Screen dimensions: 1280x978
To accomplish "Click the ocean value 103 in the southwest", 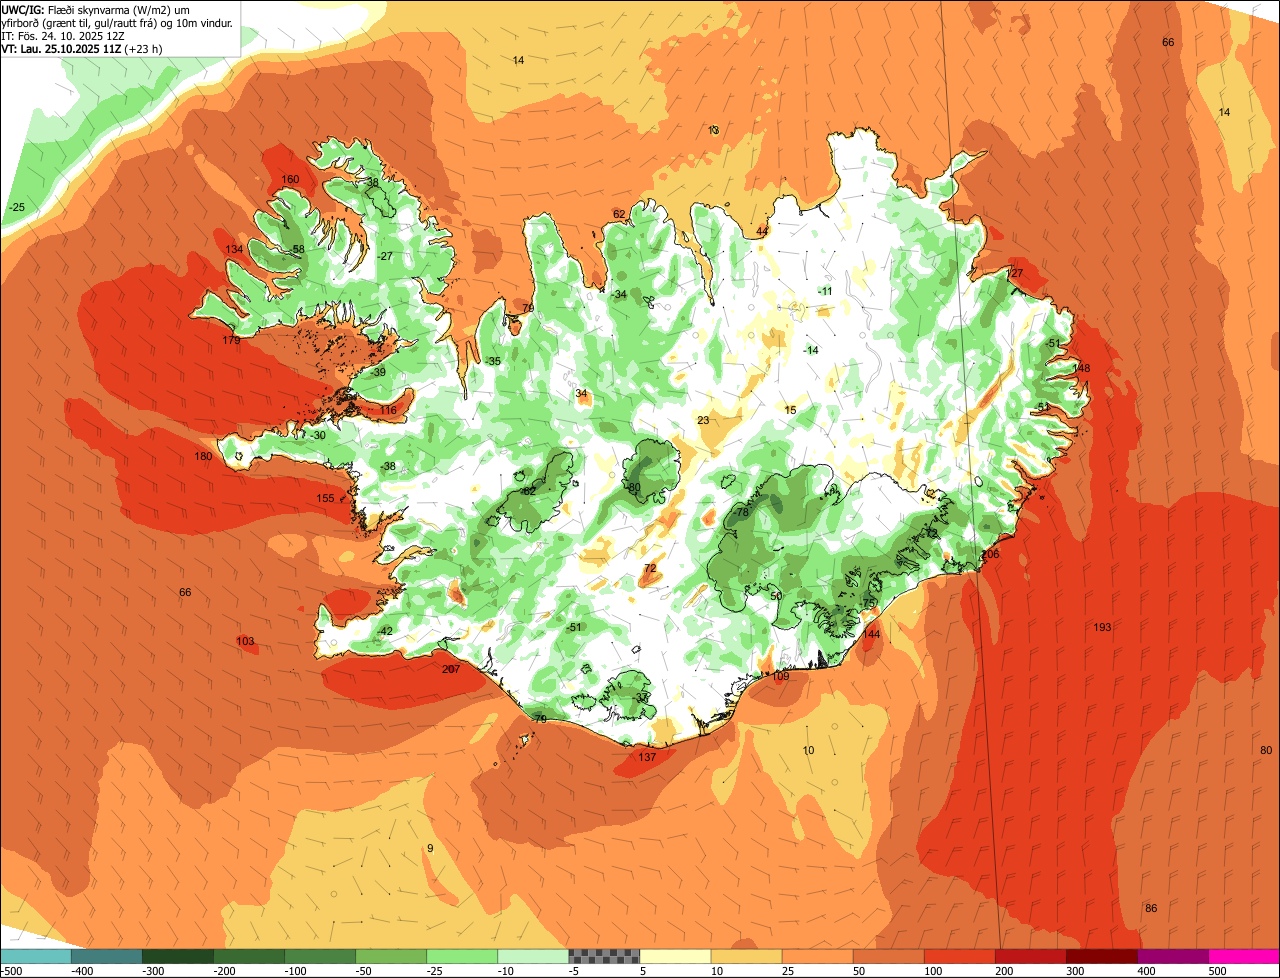I will click(245, 642).
